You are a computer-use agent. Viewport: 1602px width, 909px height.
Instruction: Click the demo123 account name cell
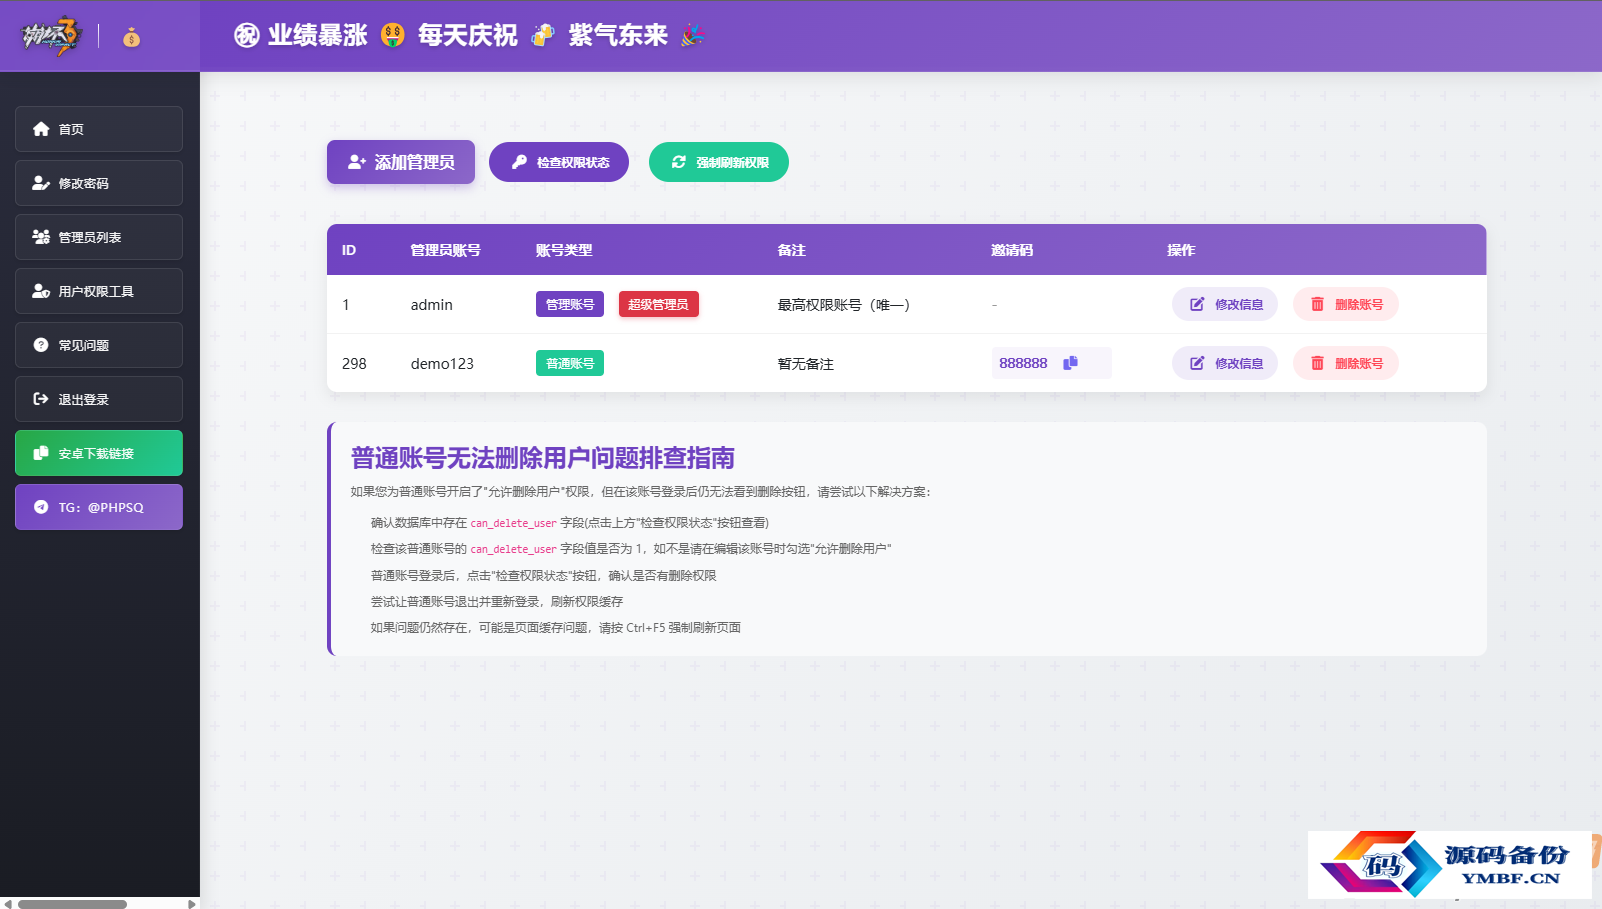pyautogui.click(x=442, y=364)
